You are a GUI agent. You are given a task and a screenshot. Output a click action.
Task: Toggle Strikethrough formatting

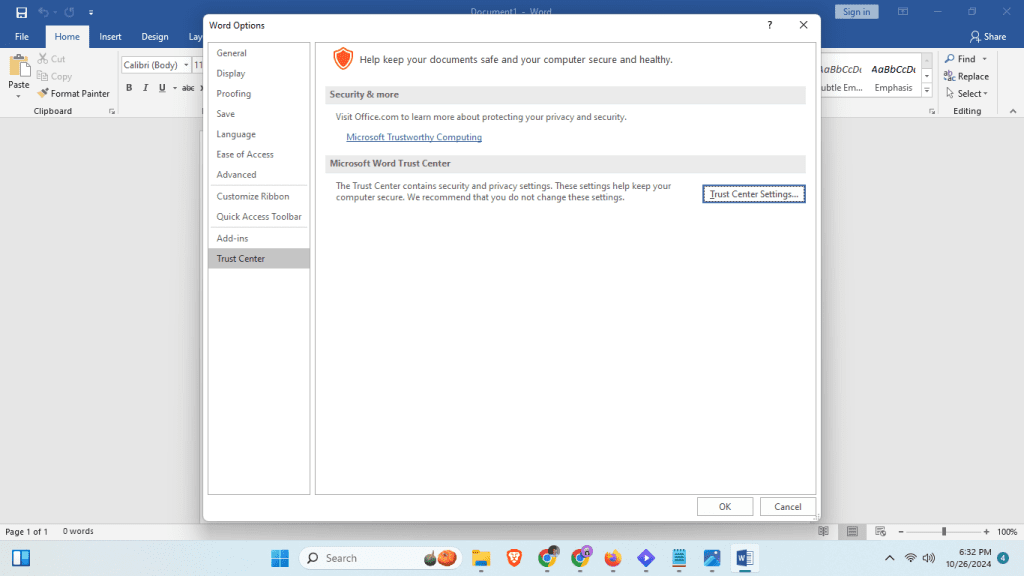[188, 88]
